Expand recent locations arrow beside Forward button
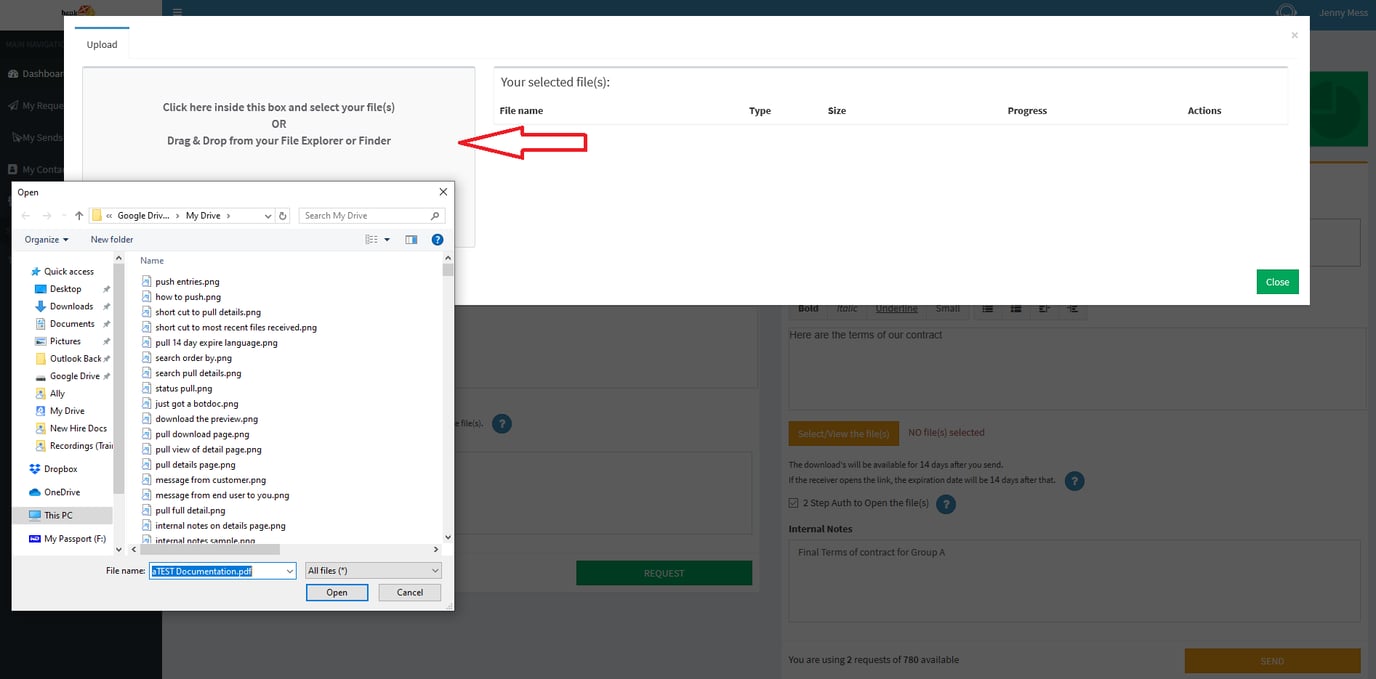The width and height of the screenshot is (1376, 679). click(63, 216)
